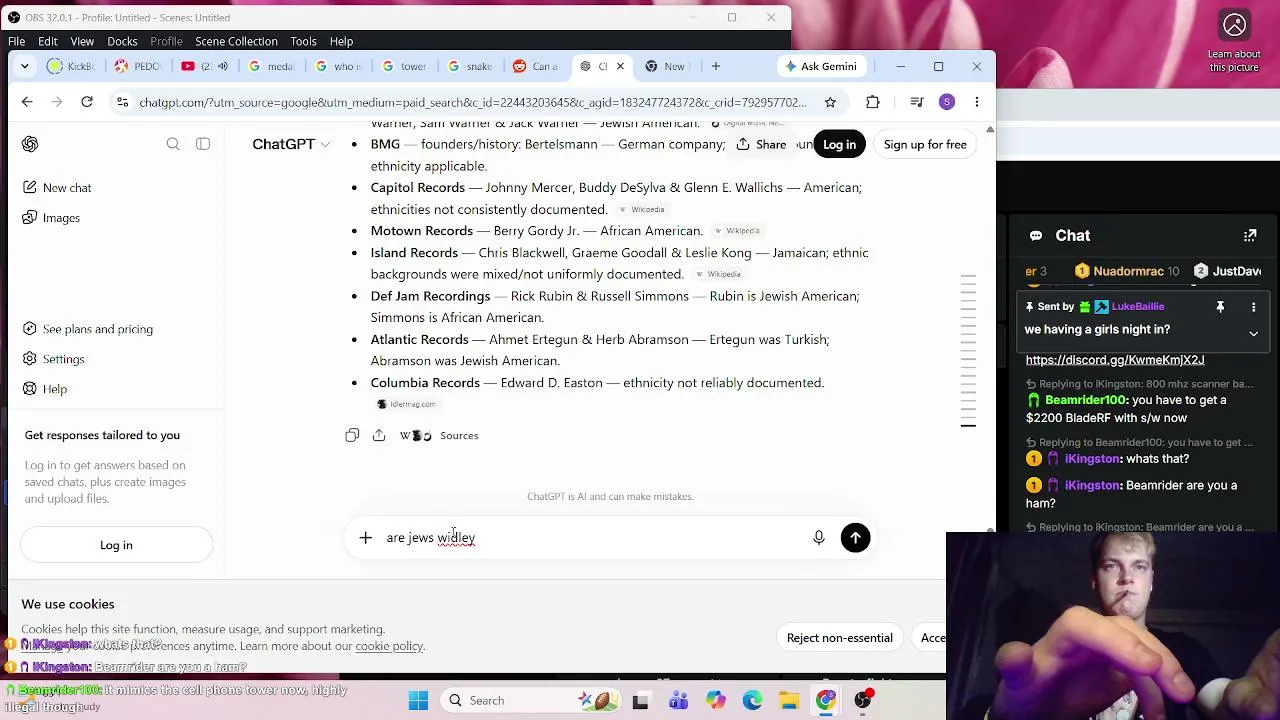Click the plus attach icon in composer

(x=365, y=538)
